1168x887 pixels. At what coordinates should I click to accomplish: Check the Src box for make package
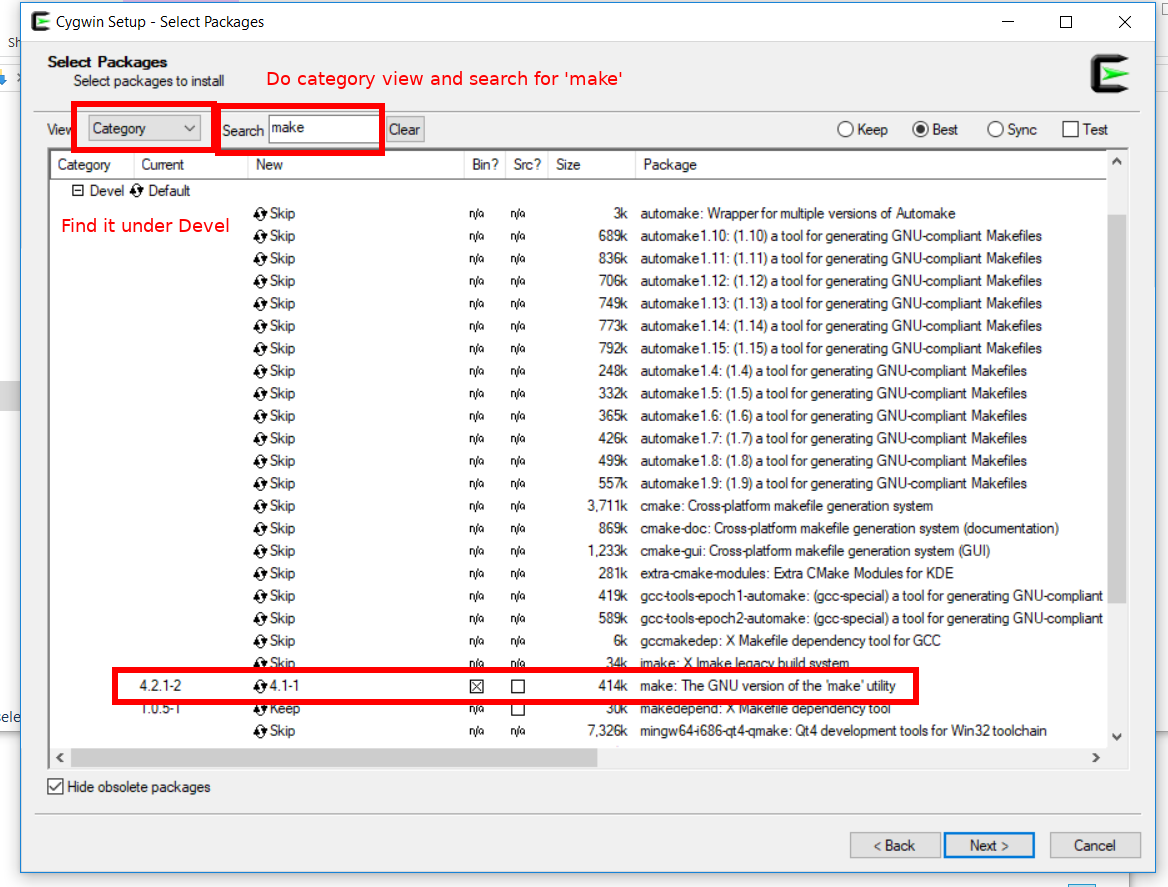point(518,687)
